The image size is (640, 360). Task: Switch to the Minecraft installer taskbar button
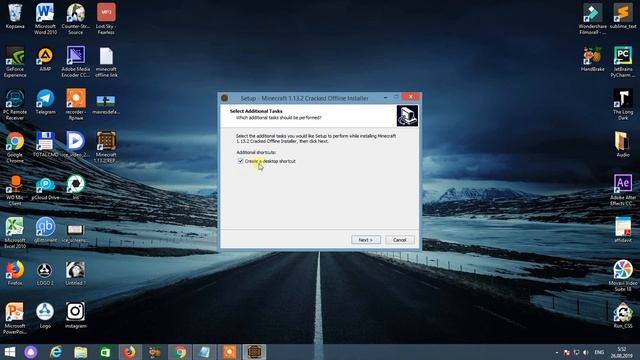[x=254, y=352]
